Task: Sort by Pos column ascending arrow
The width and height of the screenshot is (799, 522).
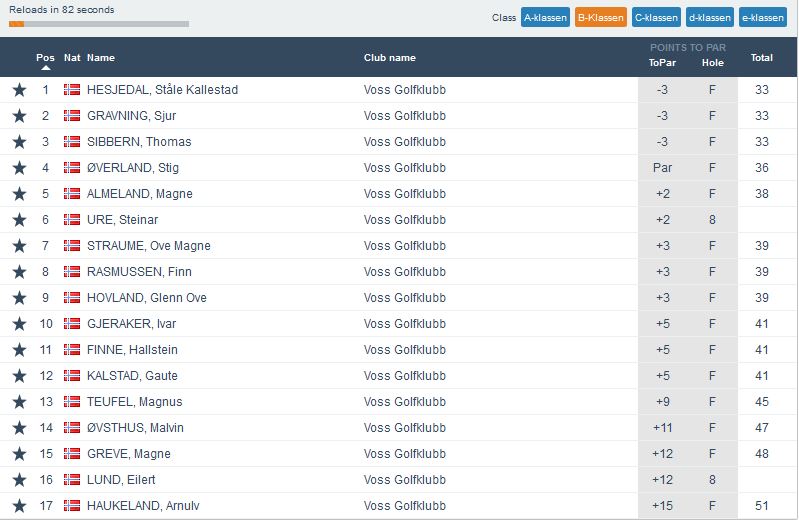Action: tap(45, 68)
